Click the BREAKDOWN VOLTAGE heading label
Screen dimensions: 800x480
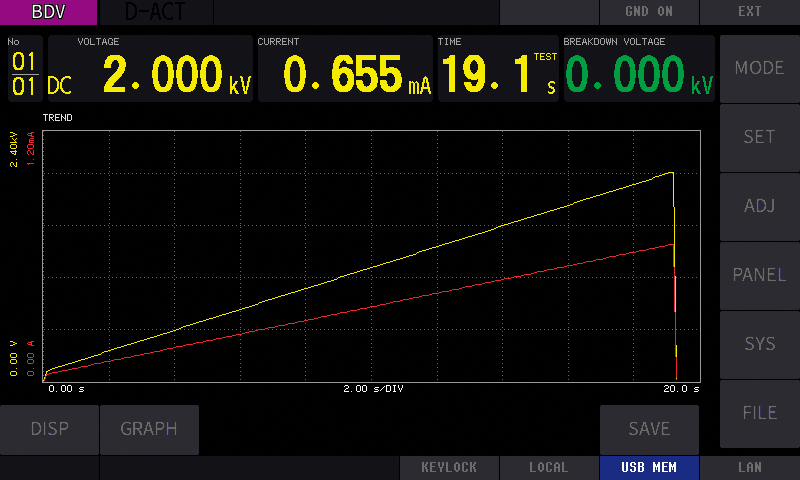[x=614, y=42]
